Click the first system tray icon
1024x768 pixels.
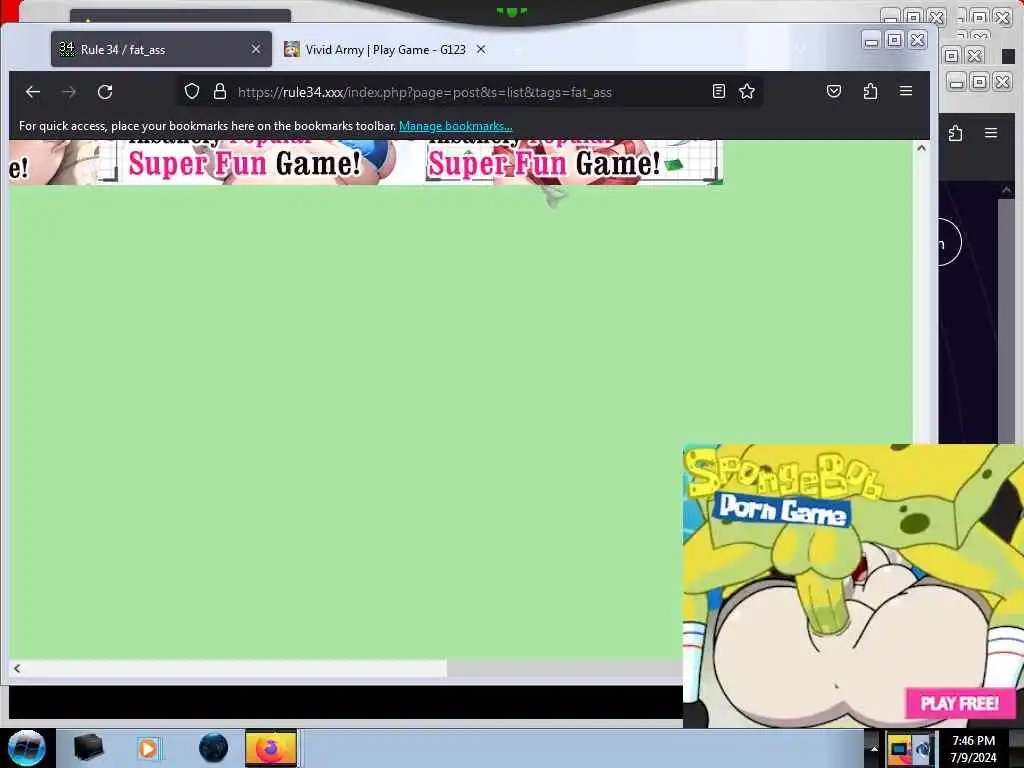tap(900, 749)
